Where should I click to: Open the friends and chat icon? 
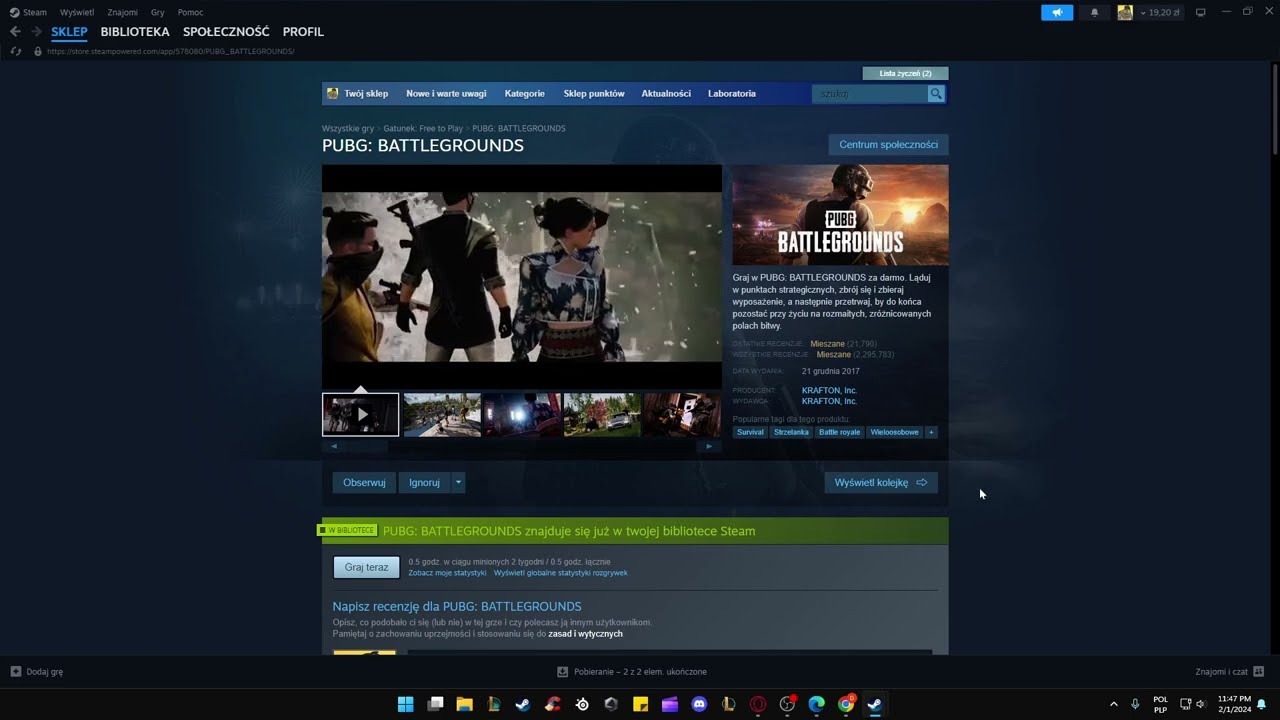pos(1259,672)
